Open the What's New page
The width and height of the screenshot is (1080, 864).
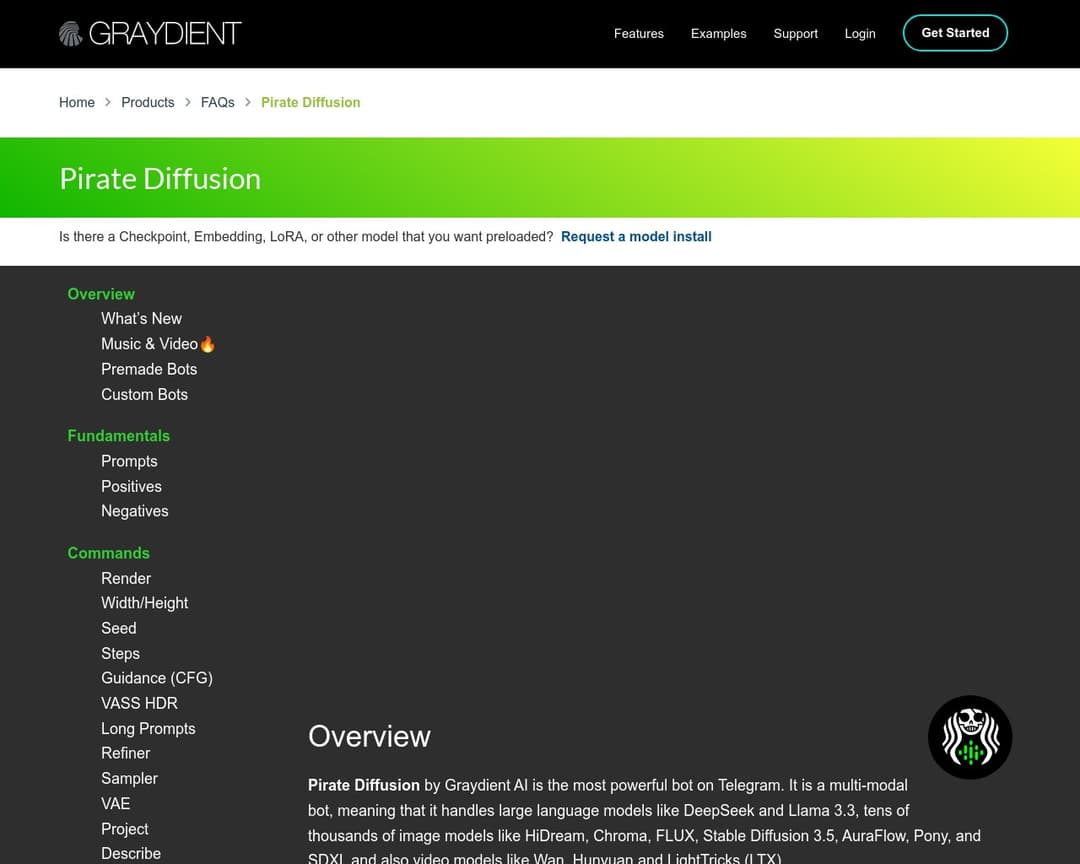pos(141,318)
